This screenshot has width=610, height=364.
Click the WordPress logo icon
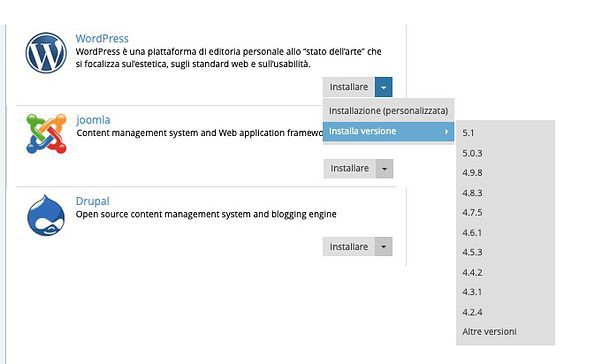pos(46,52)
